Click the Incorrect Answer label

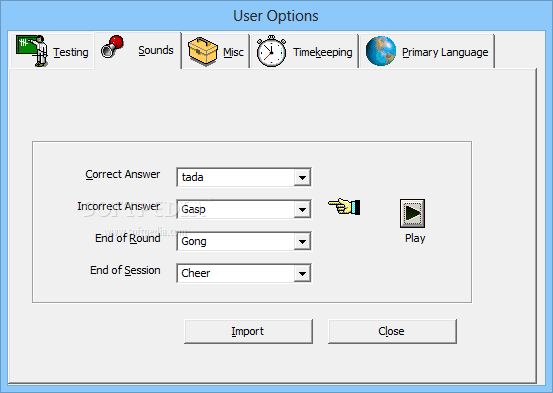[x=119, y=206]
